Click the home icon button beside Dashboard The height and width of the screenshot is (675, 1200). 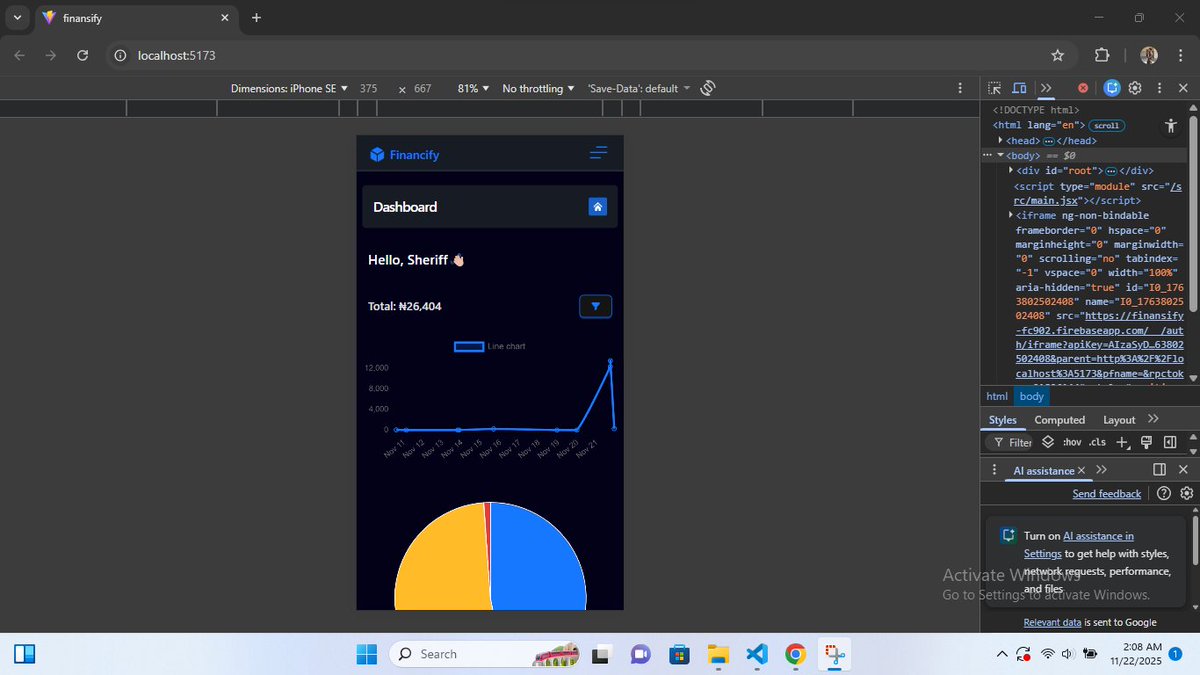[597, 207]
